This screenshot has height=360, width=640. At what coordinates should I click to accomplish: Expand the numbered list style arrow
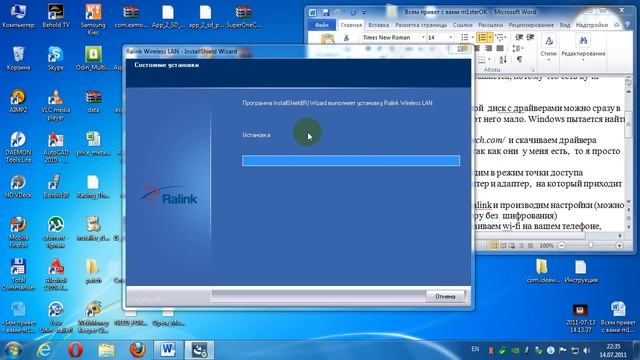[x=490, y=38]
